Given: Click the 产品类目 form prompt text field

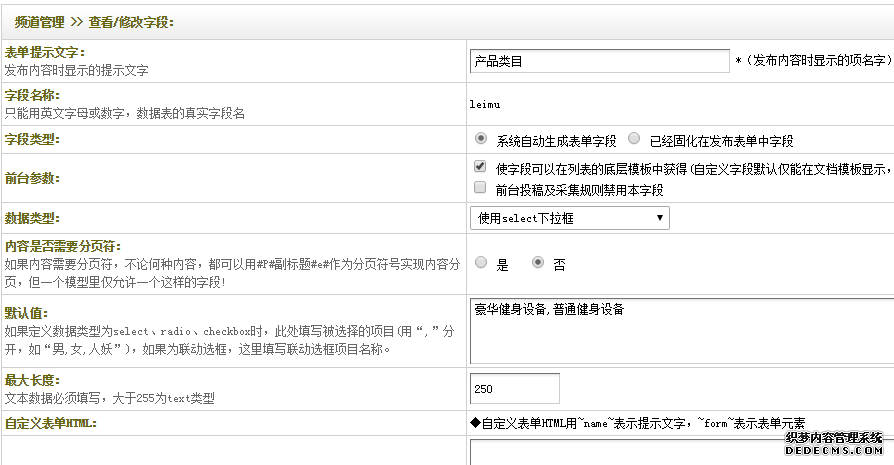Looking at the screenshot, I should [x=599, y=61].
